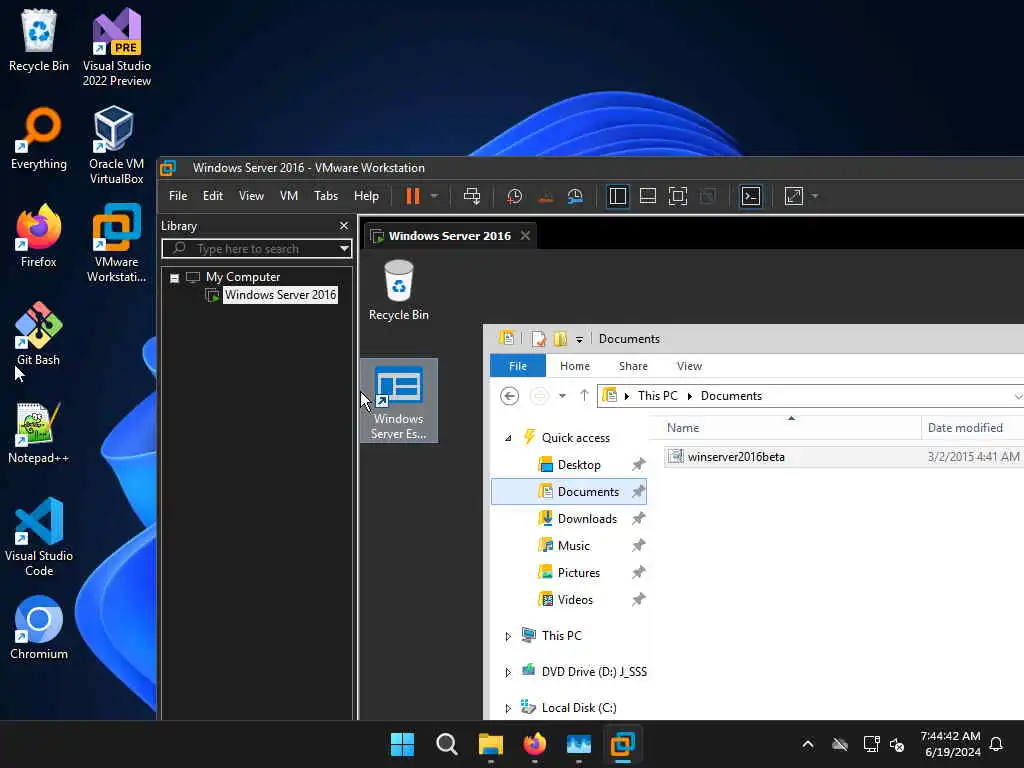This screenshot has width=1024, height=768.
Task: Open Desktop under Quick access
Action: 579,465
